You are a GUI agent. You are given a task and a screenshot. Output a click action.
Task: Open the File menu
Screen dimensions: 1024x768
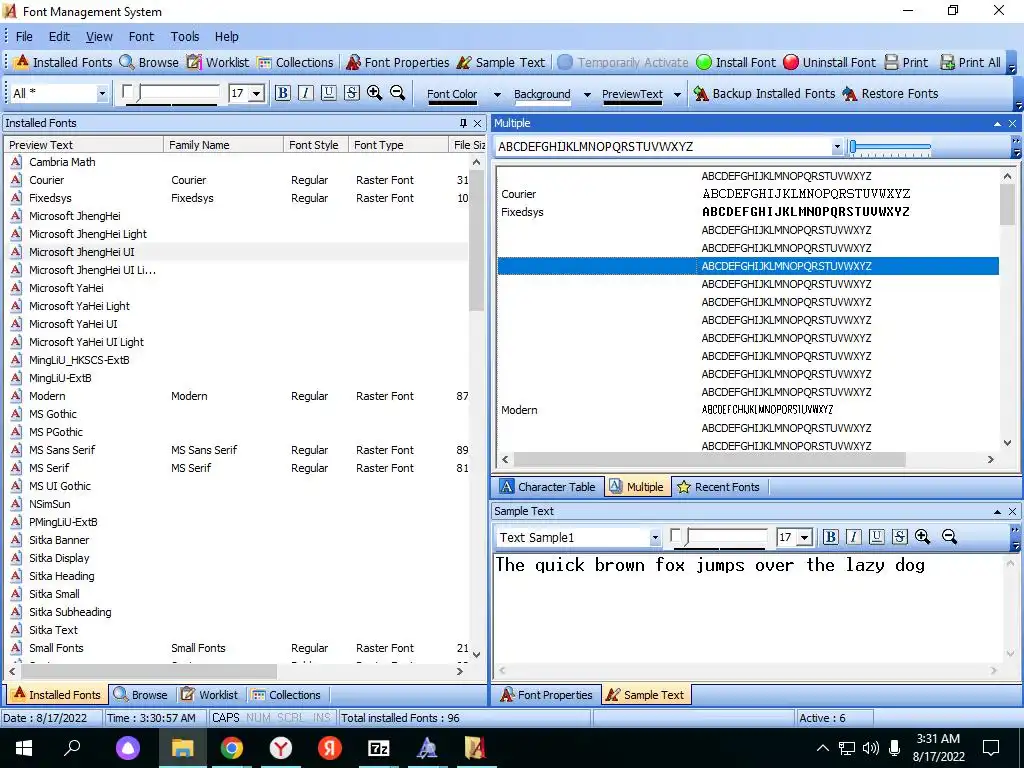click(24, 37)
